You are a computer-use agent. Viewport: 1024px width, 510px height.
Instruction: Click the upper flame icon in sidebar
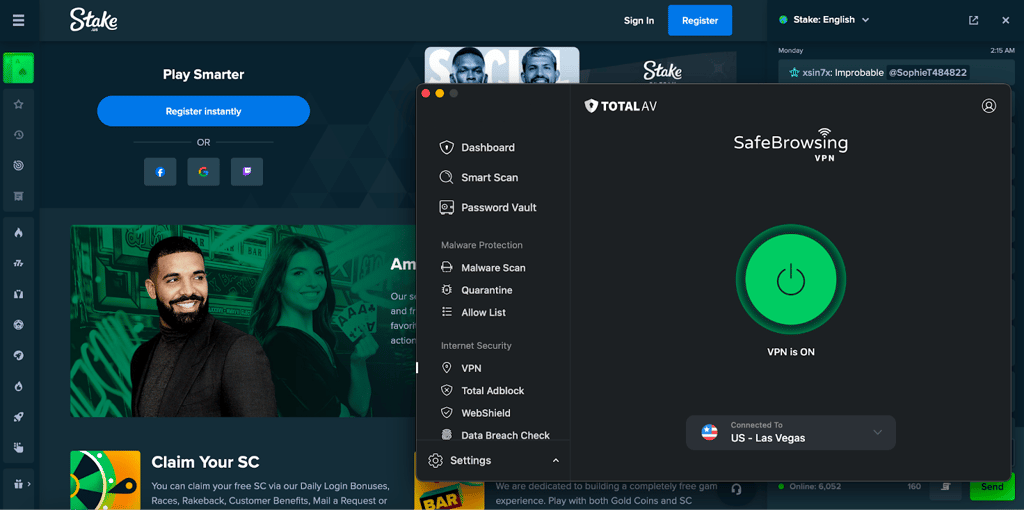(x=19, y=233)
